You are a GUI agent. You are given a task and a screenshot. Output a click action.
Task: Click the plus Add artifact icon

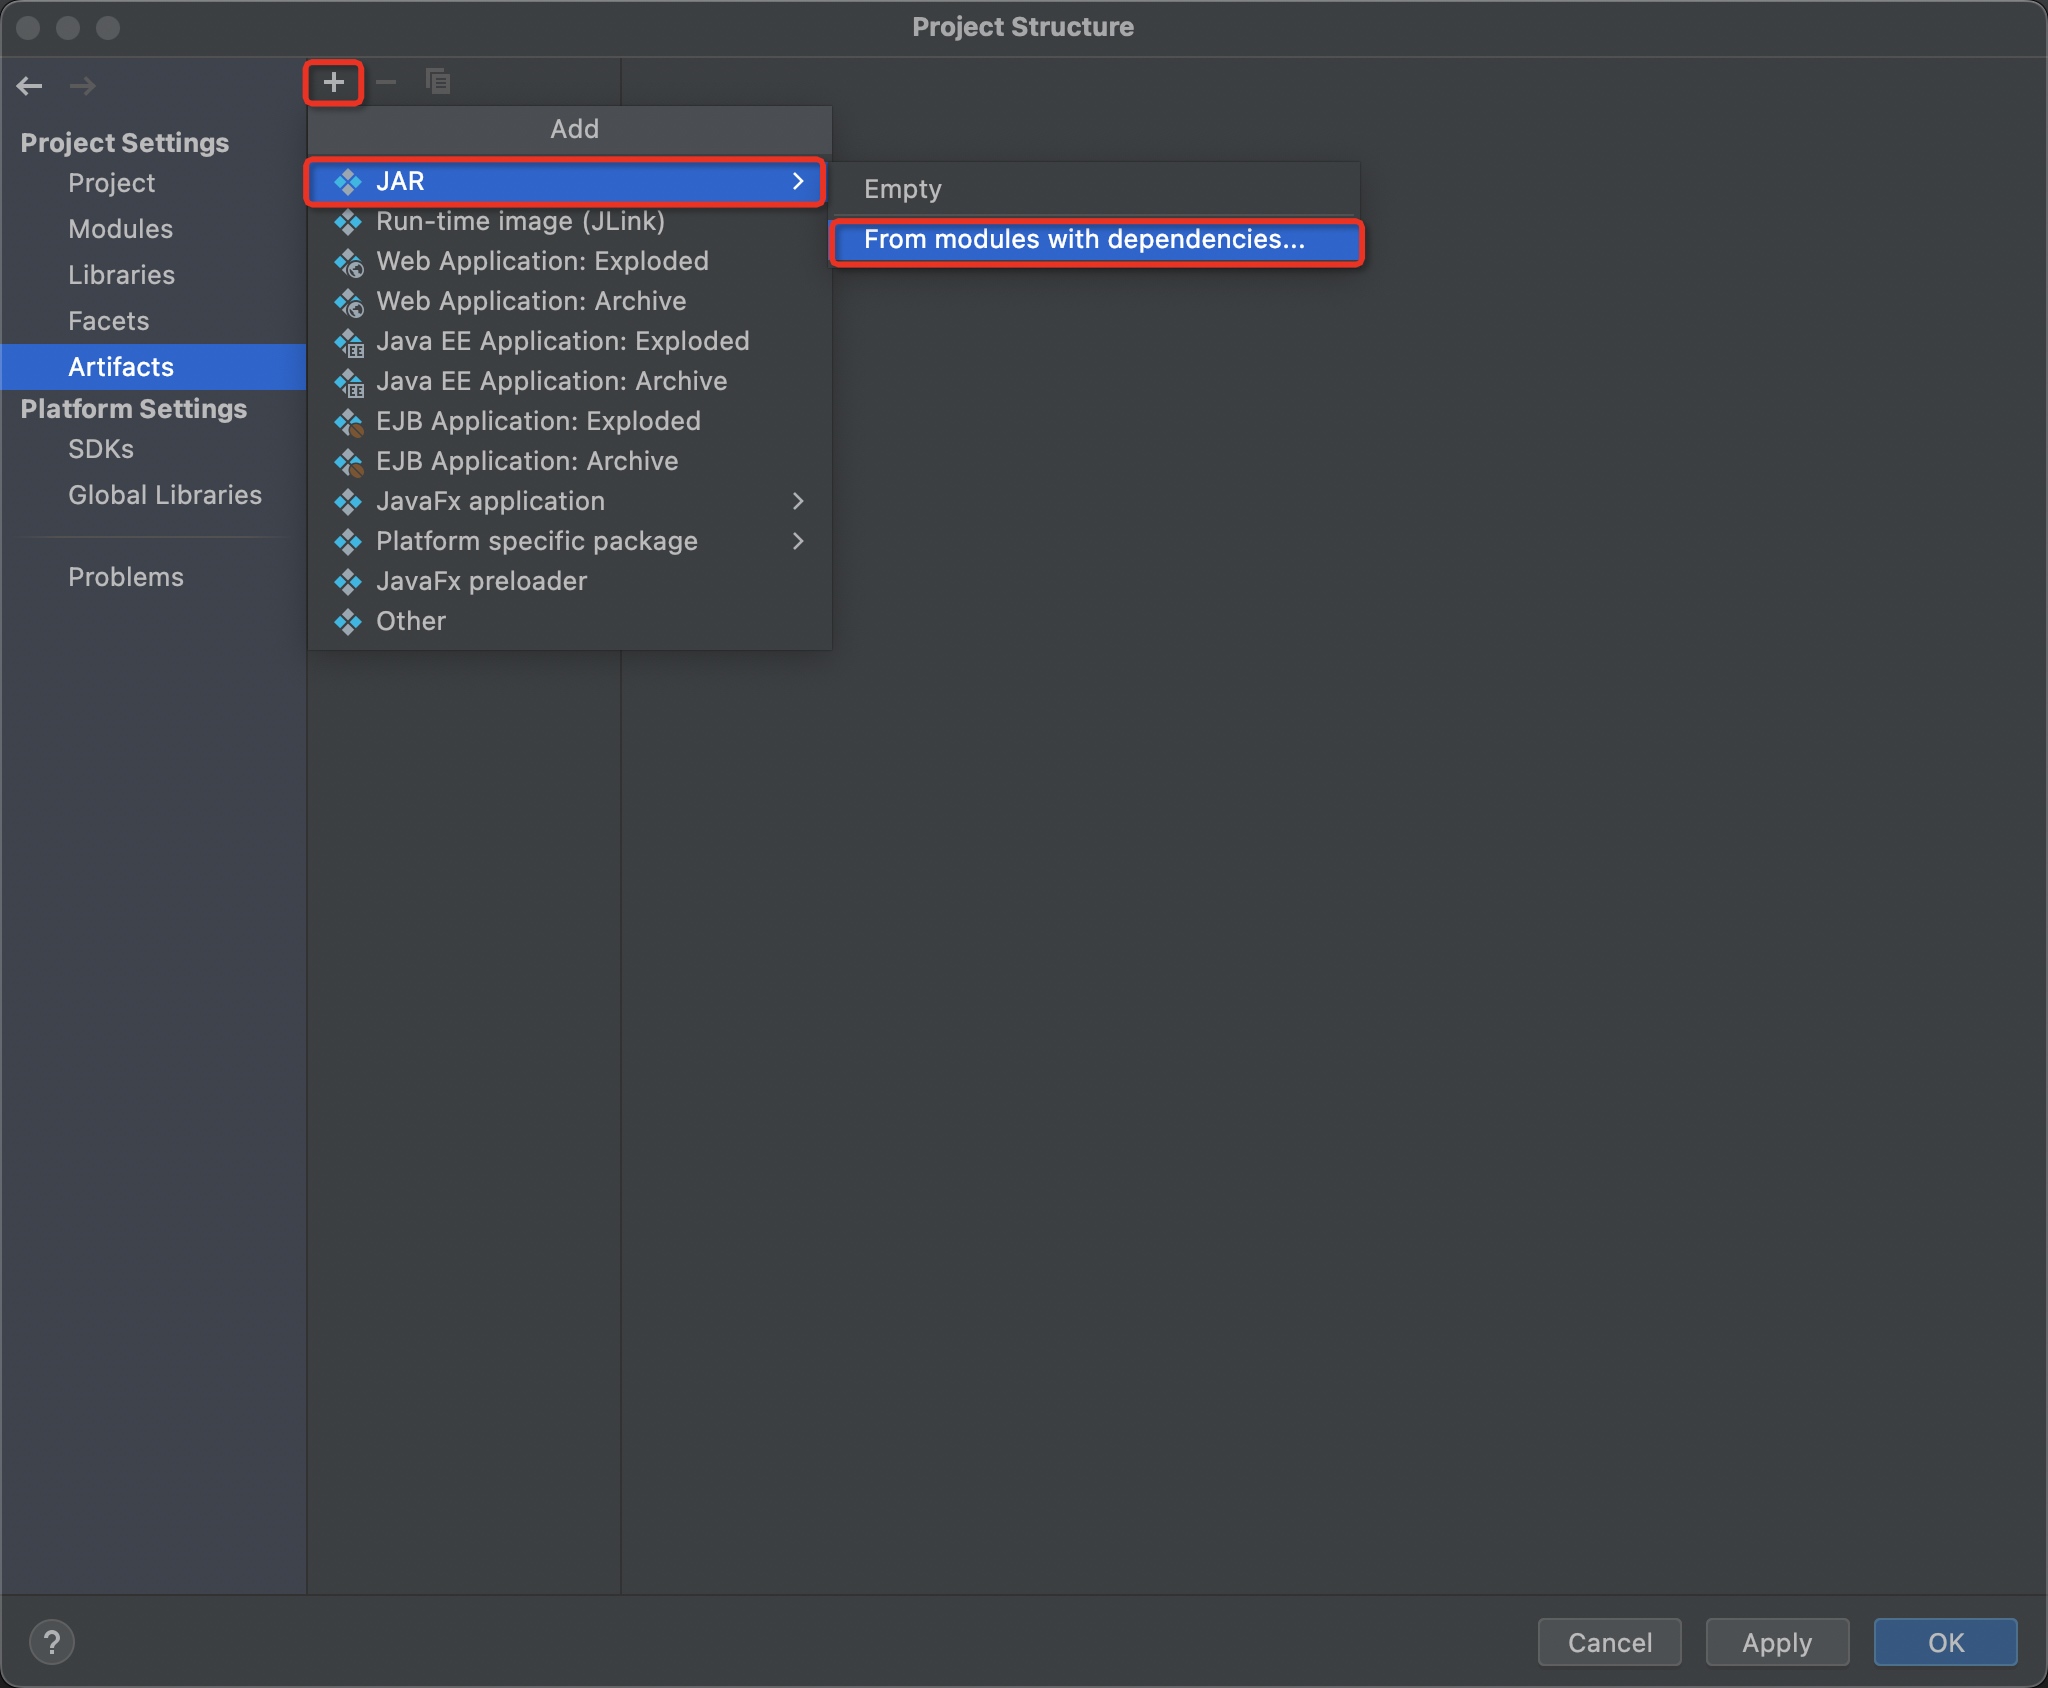[x=334, y=82]
